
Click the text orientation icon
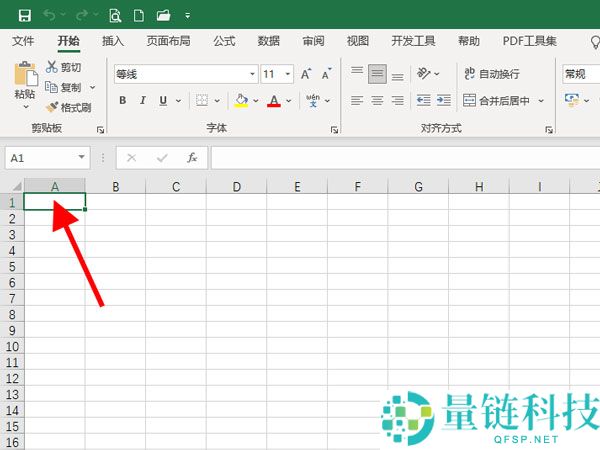[424, 73]
